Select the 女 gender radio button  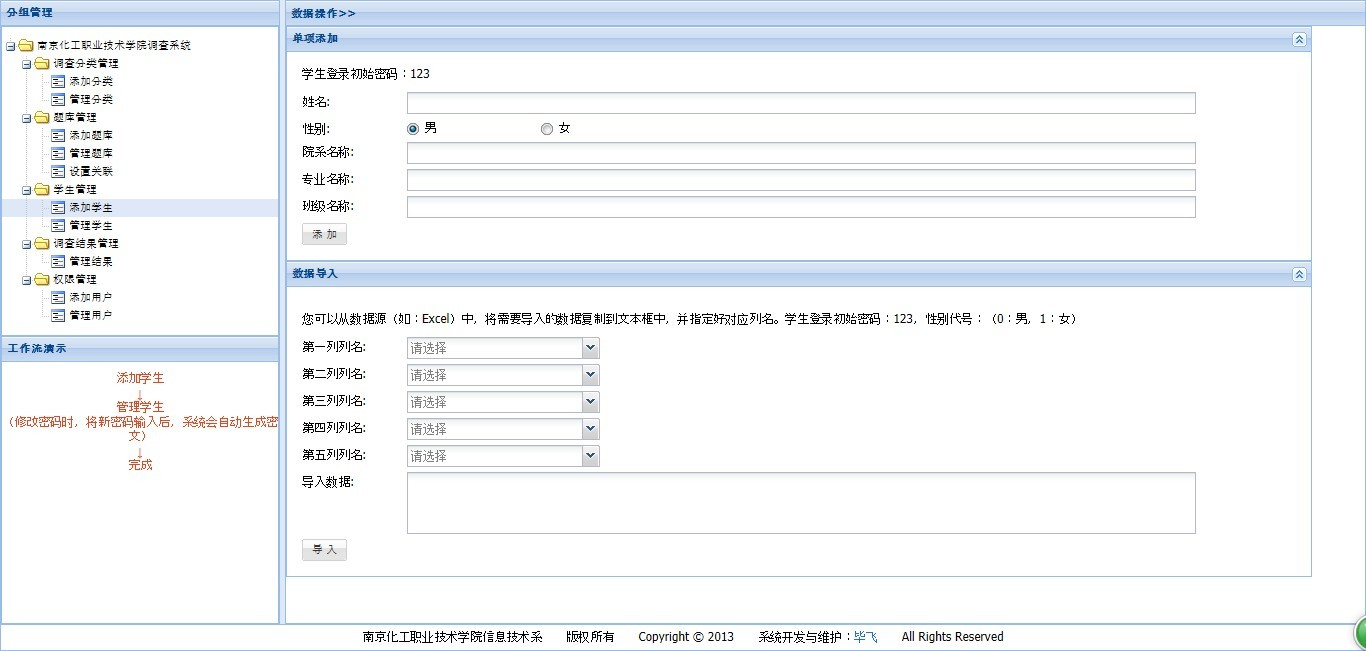pos(547,129)
